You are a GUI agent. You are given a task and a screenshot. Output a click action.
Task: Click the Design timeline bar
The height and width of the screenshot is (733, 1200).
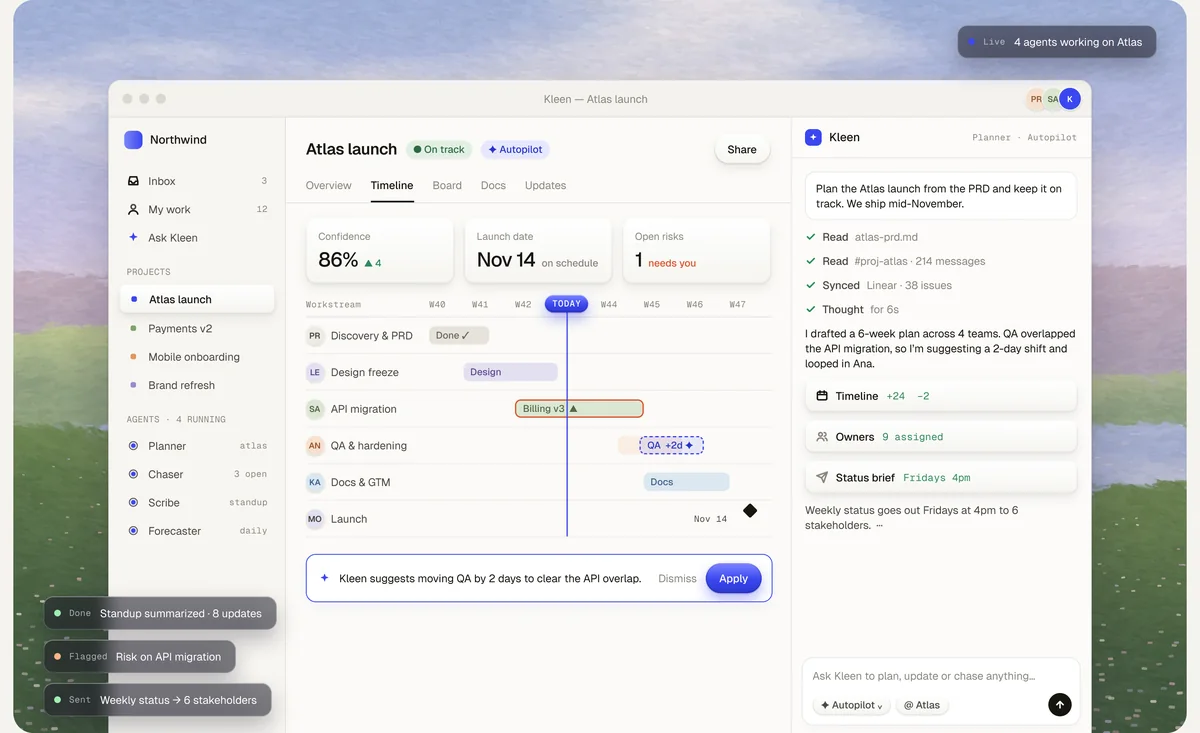(511, 372)
